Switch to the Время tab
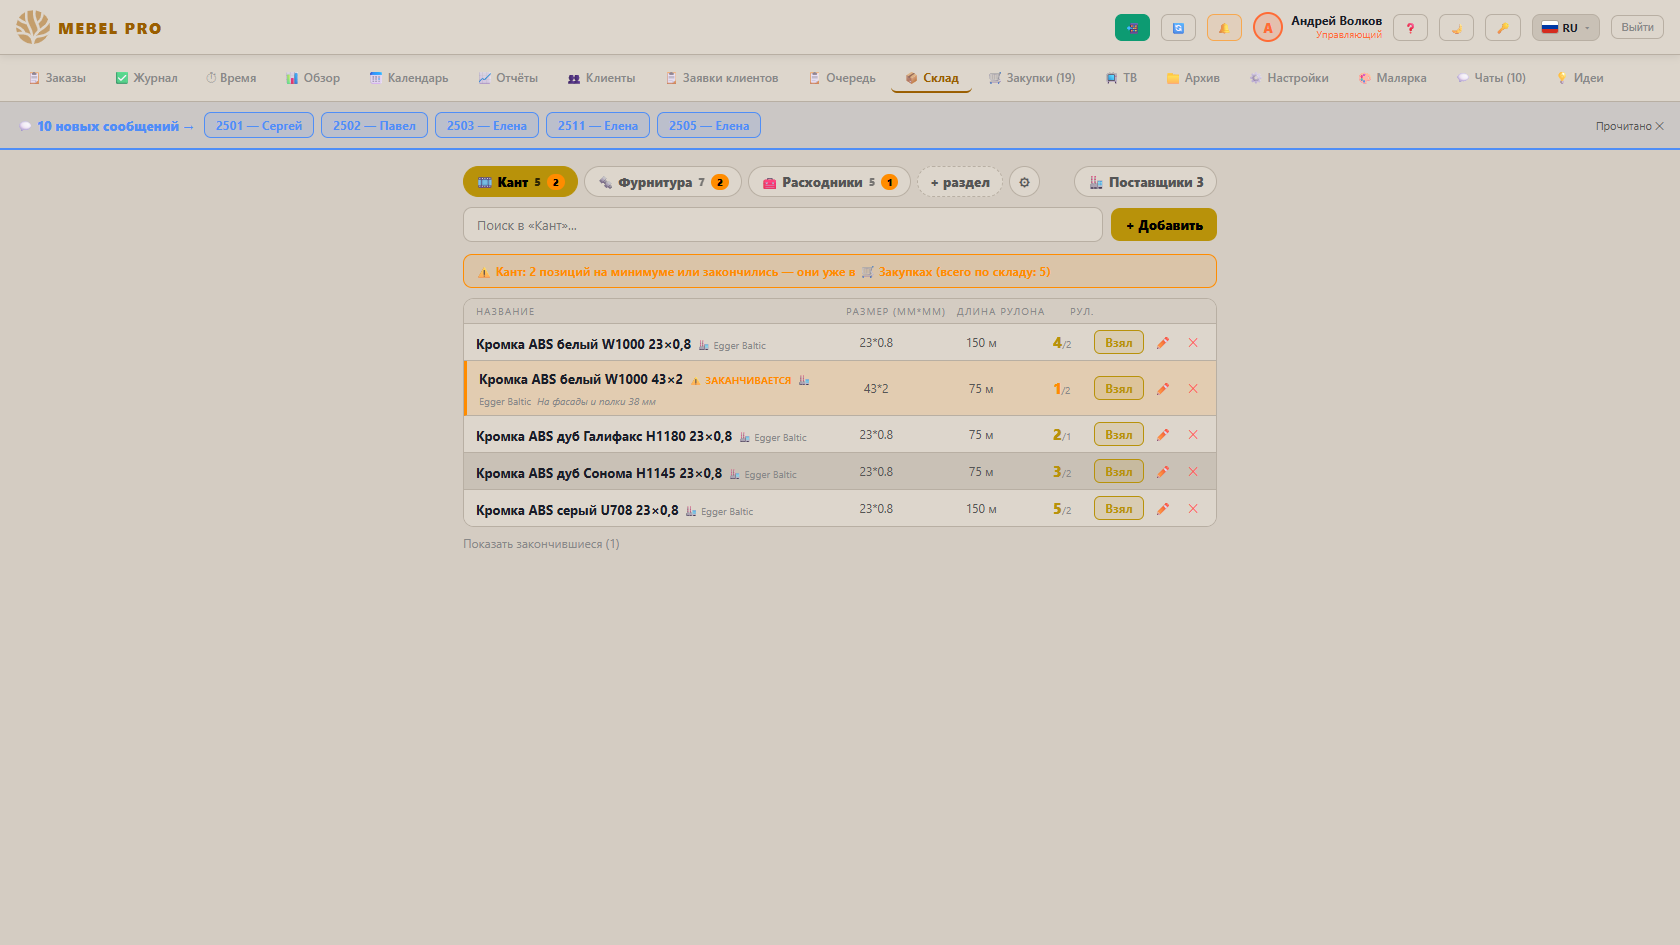The height and width of the screenshot is (945, 1680). [231, 78]
